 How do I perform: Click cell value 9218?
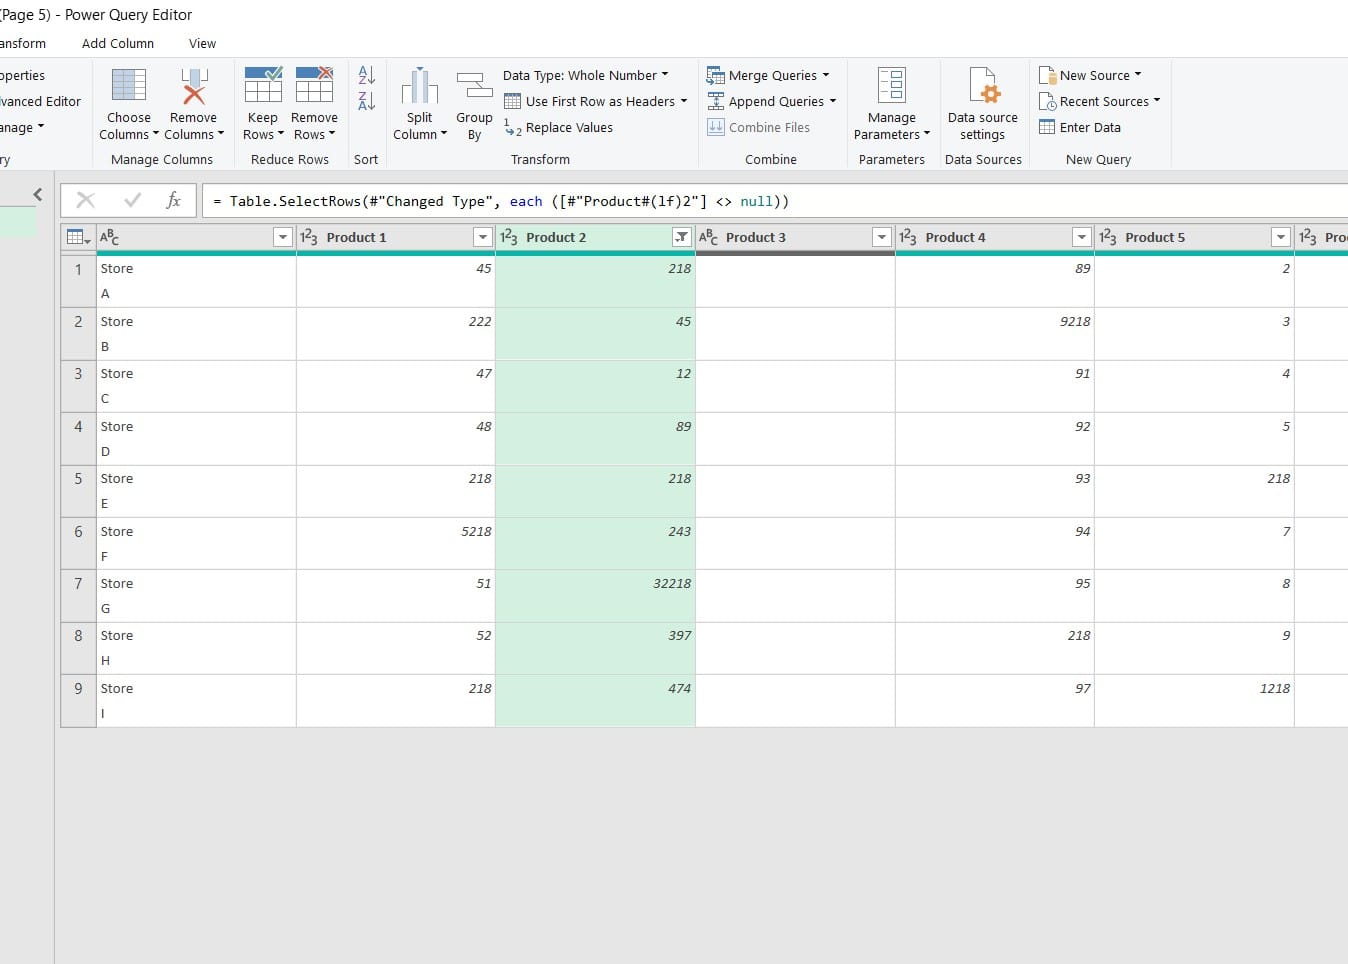point(1075,321)
